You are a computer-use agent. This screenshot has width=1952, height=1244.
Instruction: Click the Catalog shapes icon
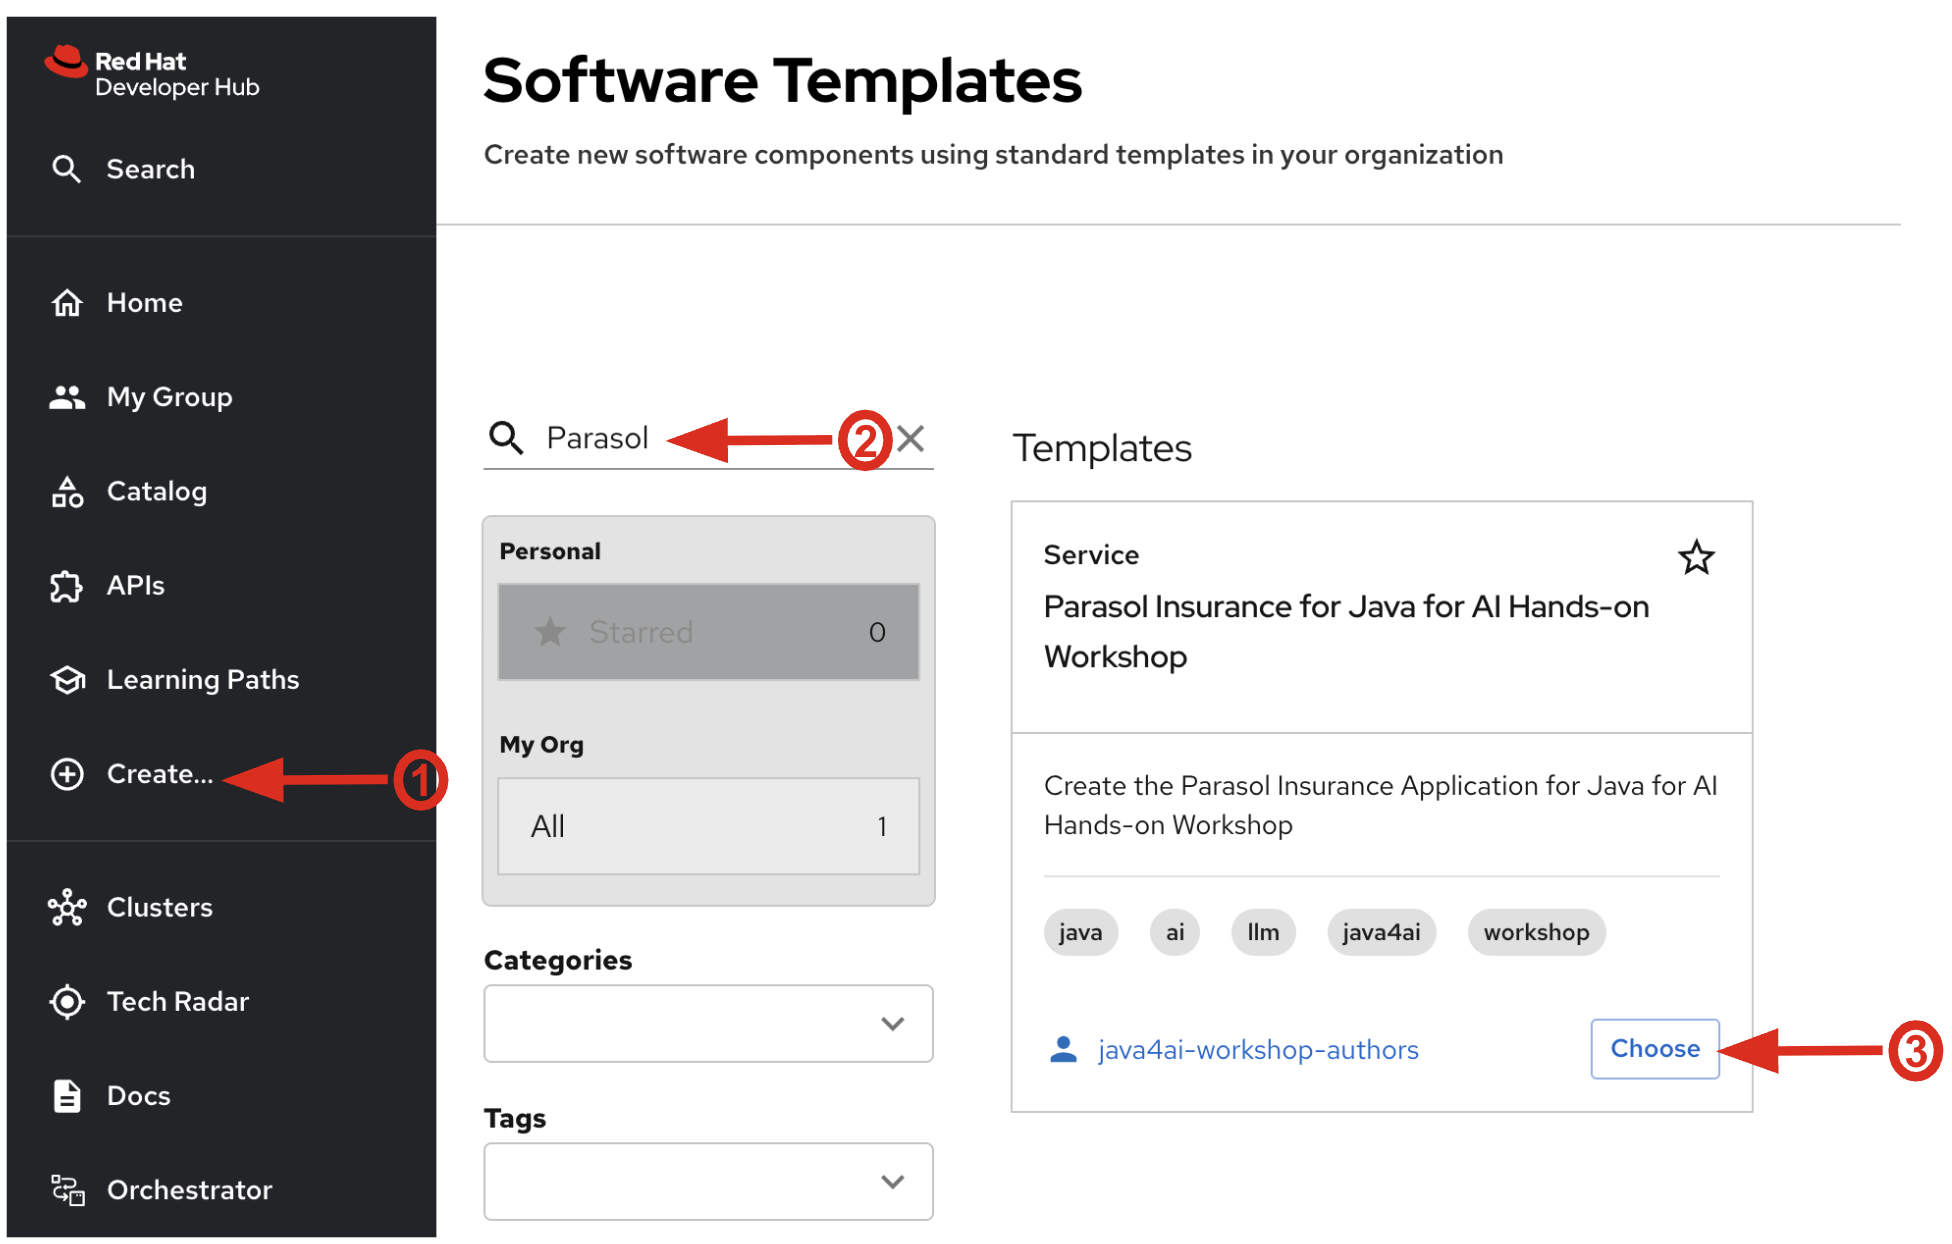coord(67,491)
